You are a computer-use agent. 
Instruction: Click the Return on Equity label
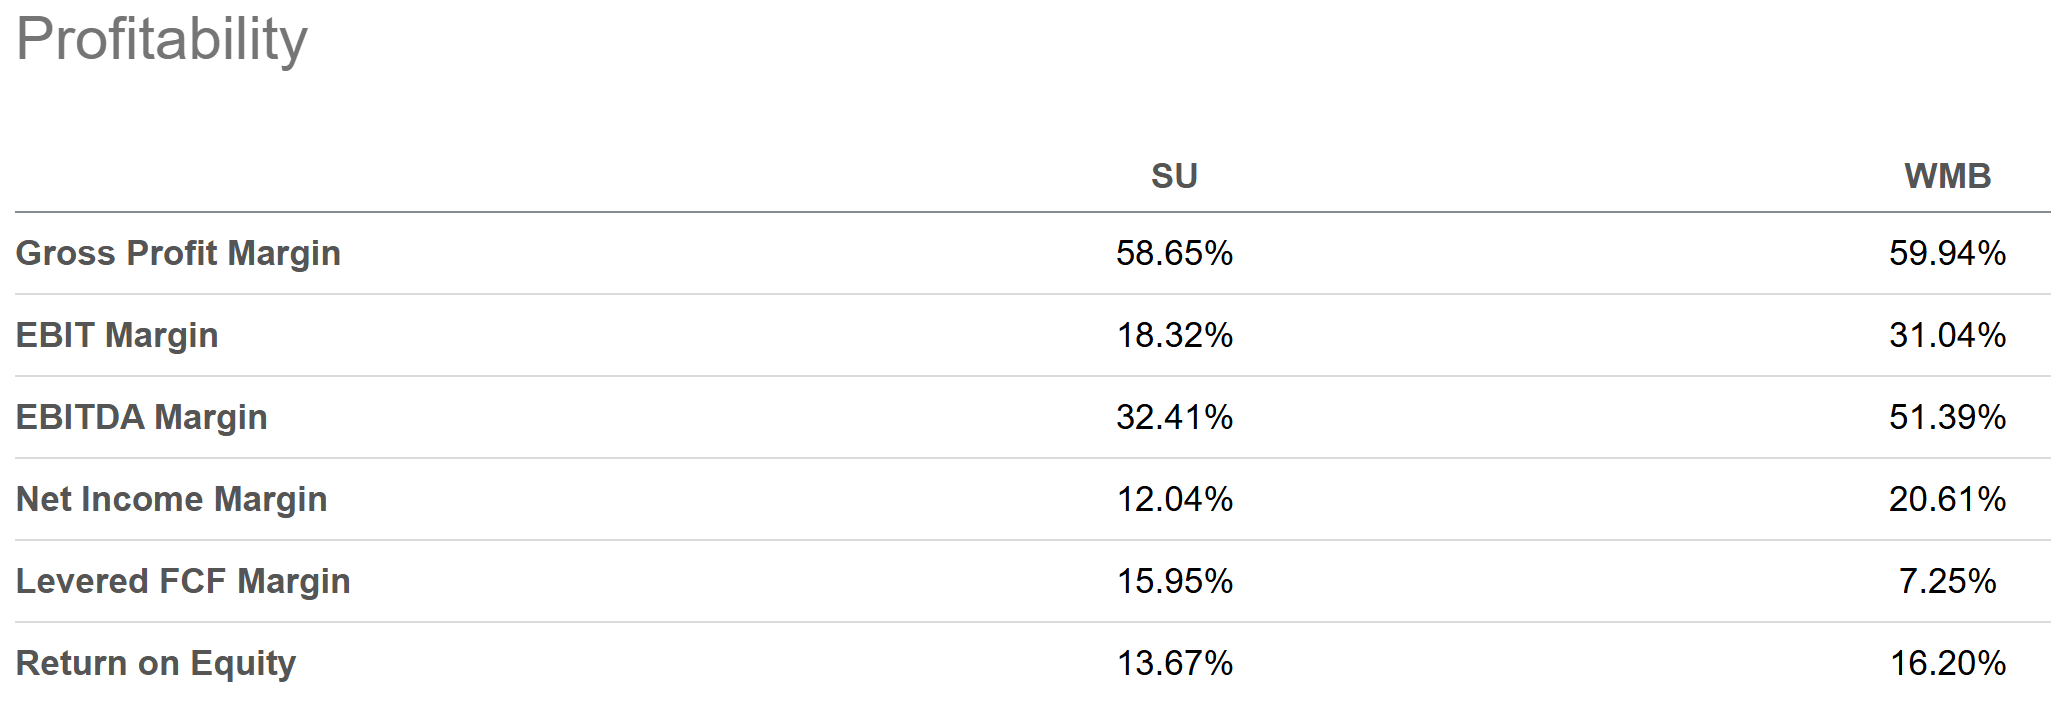click(x=156, y=663)
